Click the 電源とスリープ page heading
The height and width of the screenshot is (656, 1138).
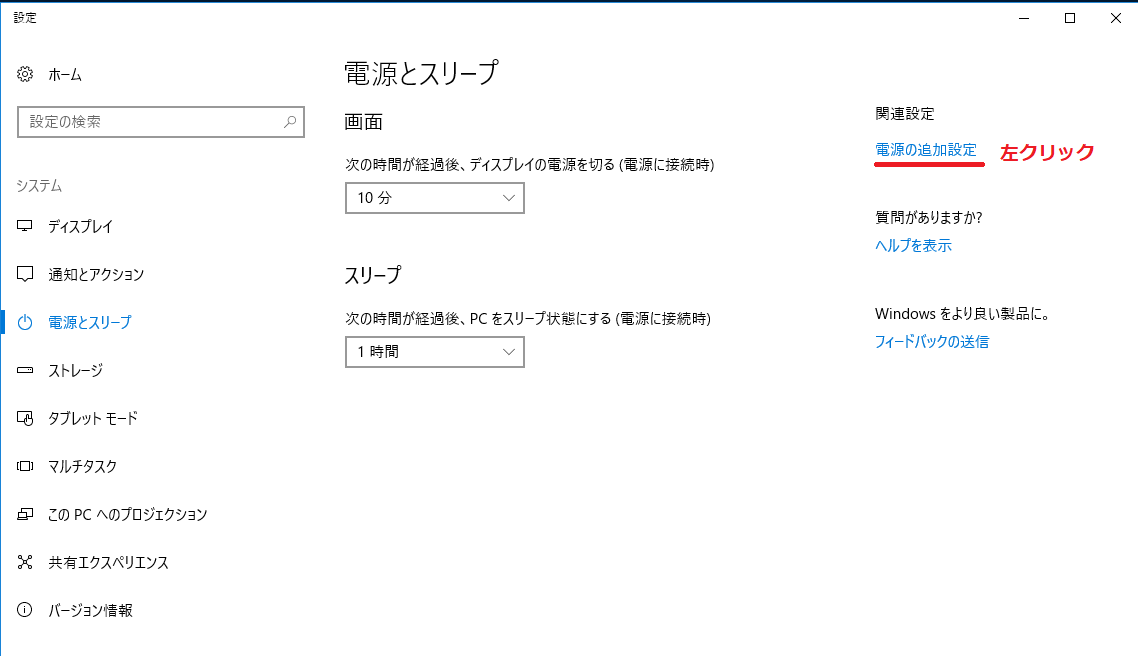pos(421,73)
